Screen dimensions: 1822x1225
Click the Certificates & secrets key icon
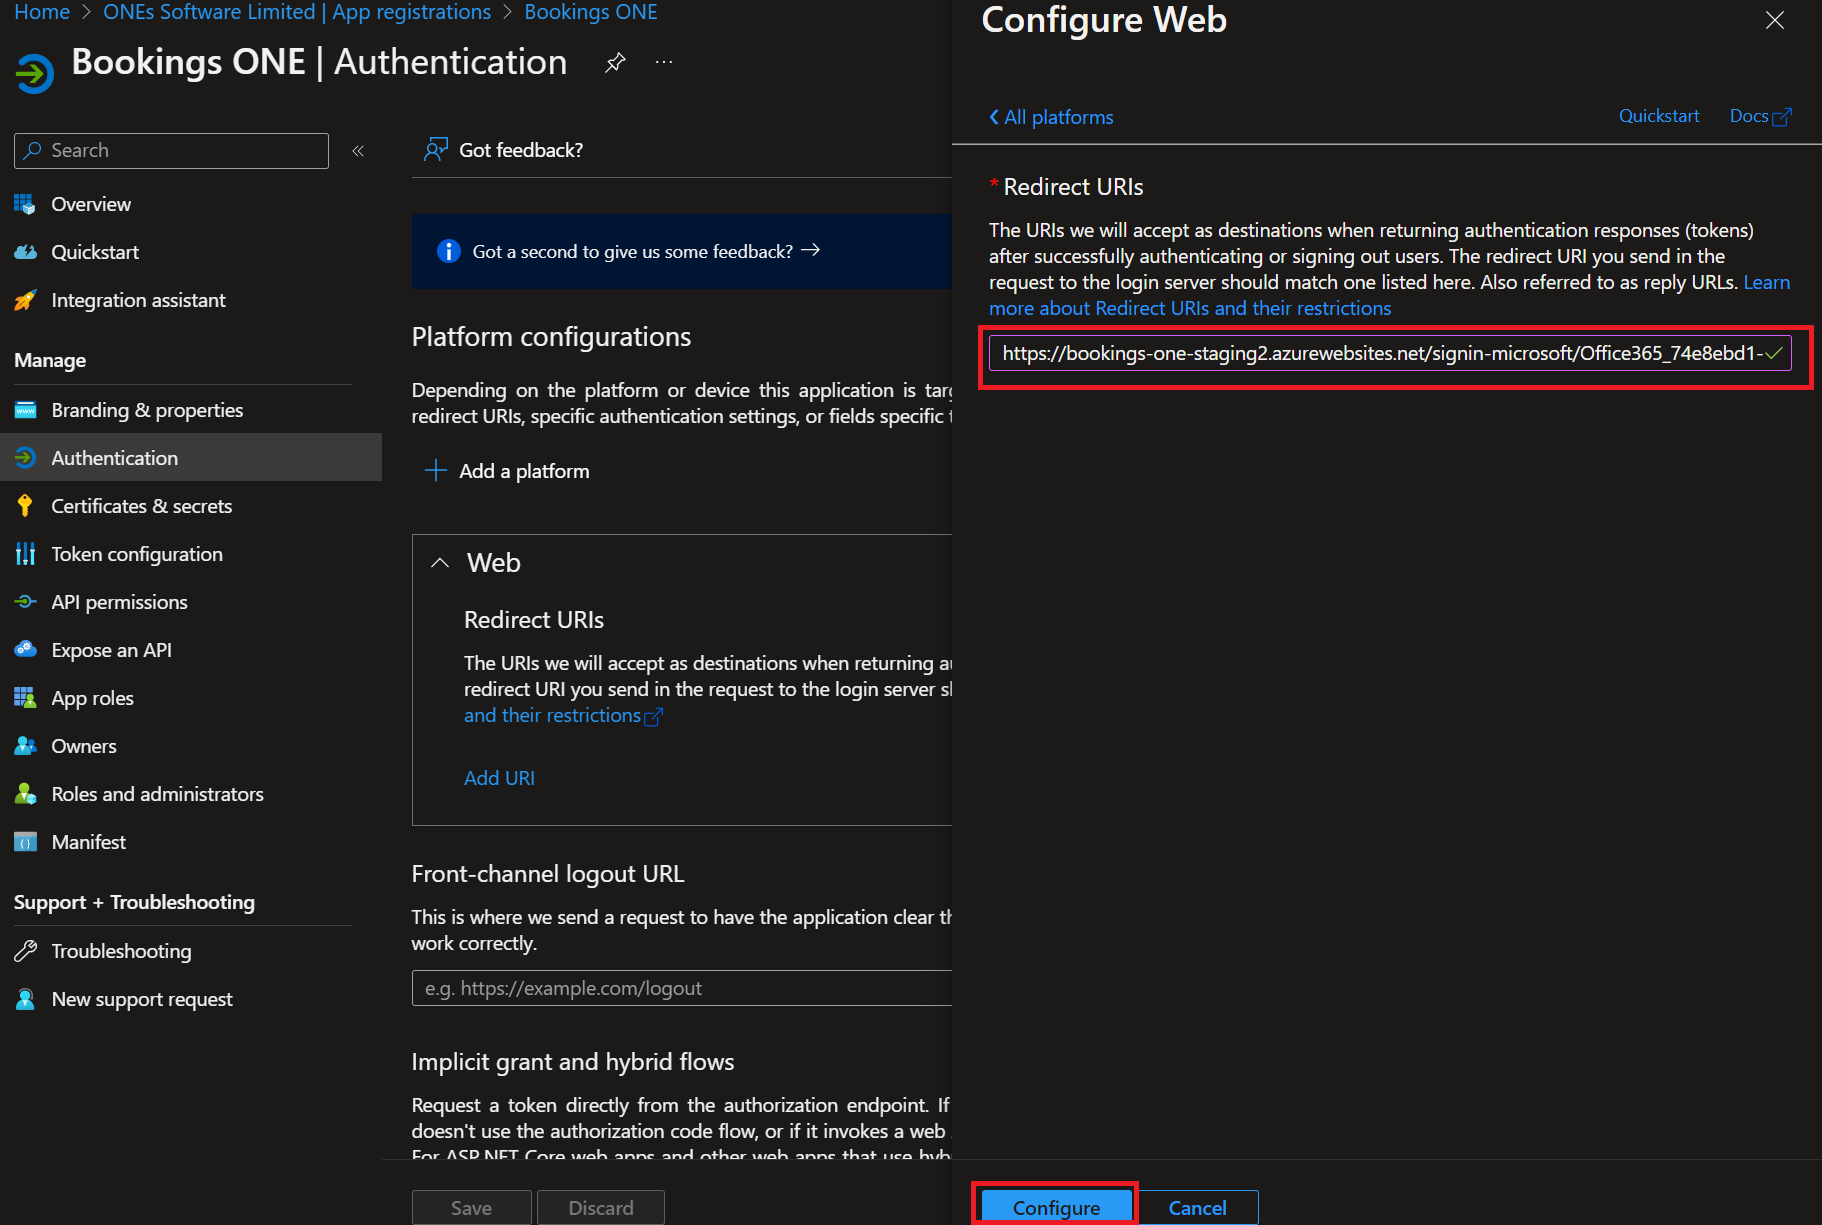25,506
